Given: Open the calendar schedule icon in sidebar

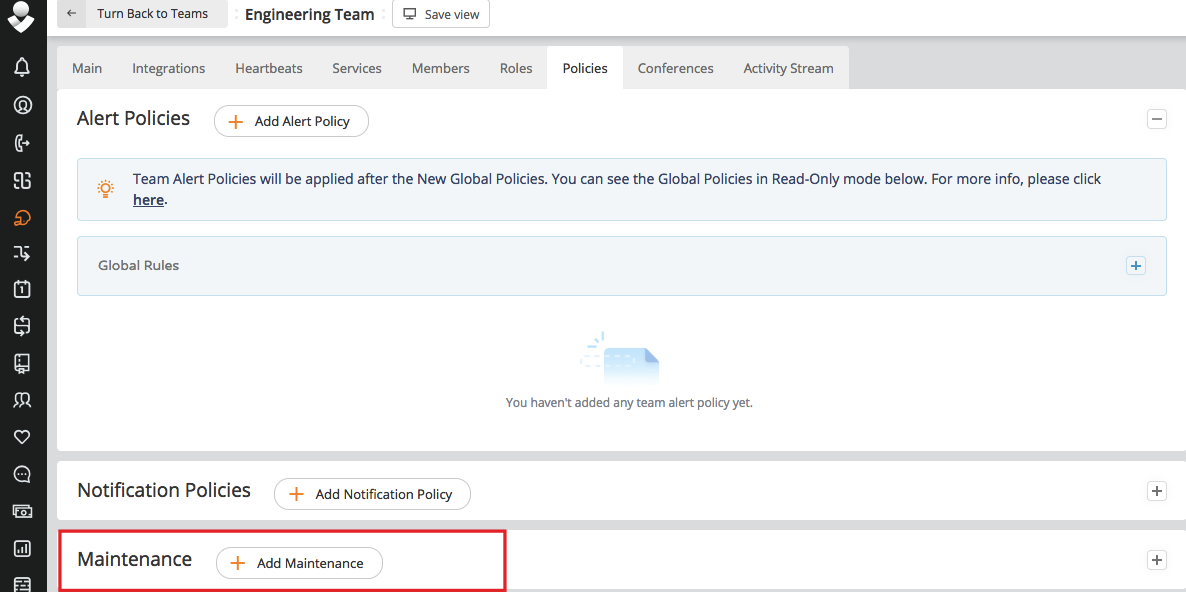Looking at the screenshot, I should pyautogui.click(x=22, y=289).
